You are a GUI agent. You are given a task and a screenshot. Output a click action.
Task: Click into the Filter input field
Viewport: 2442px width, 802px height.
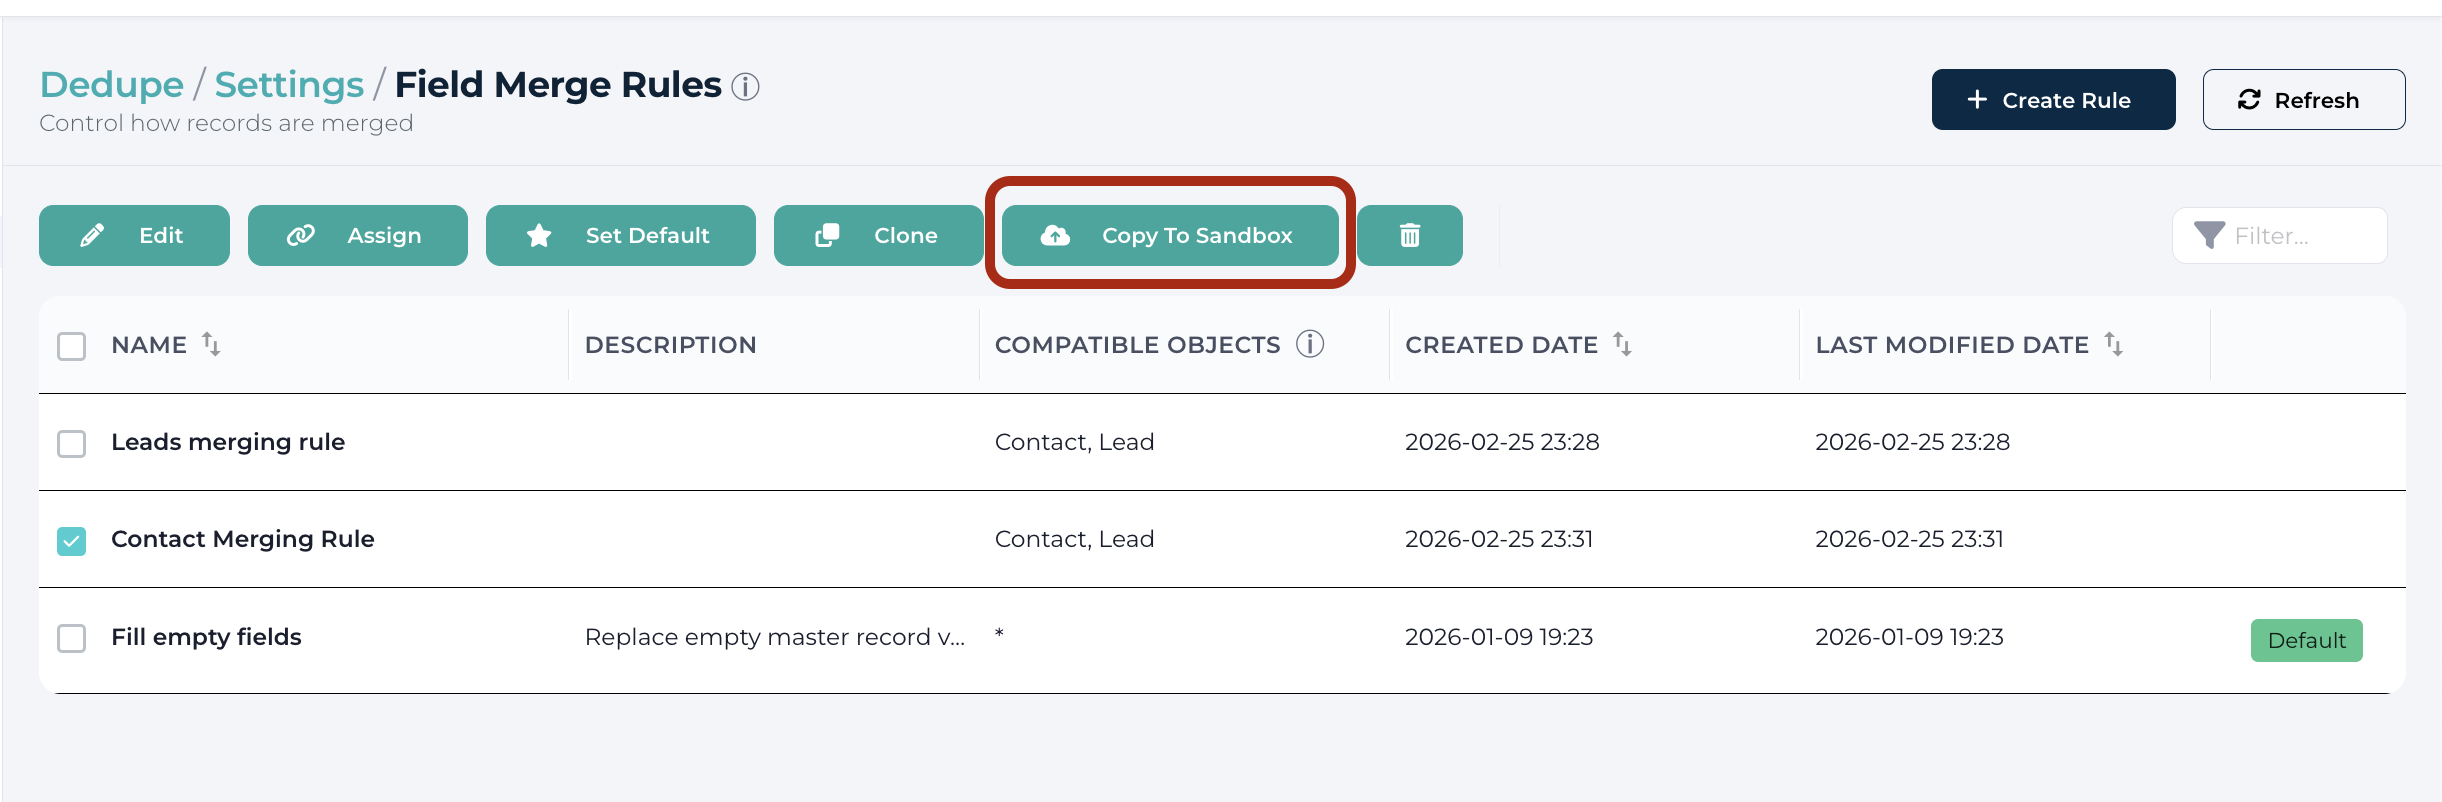2280,235
